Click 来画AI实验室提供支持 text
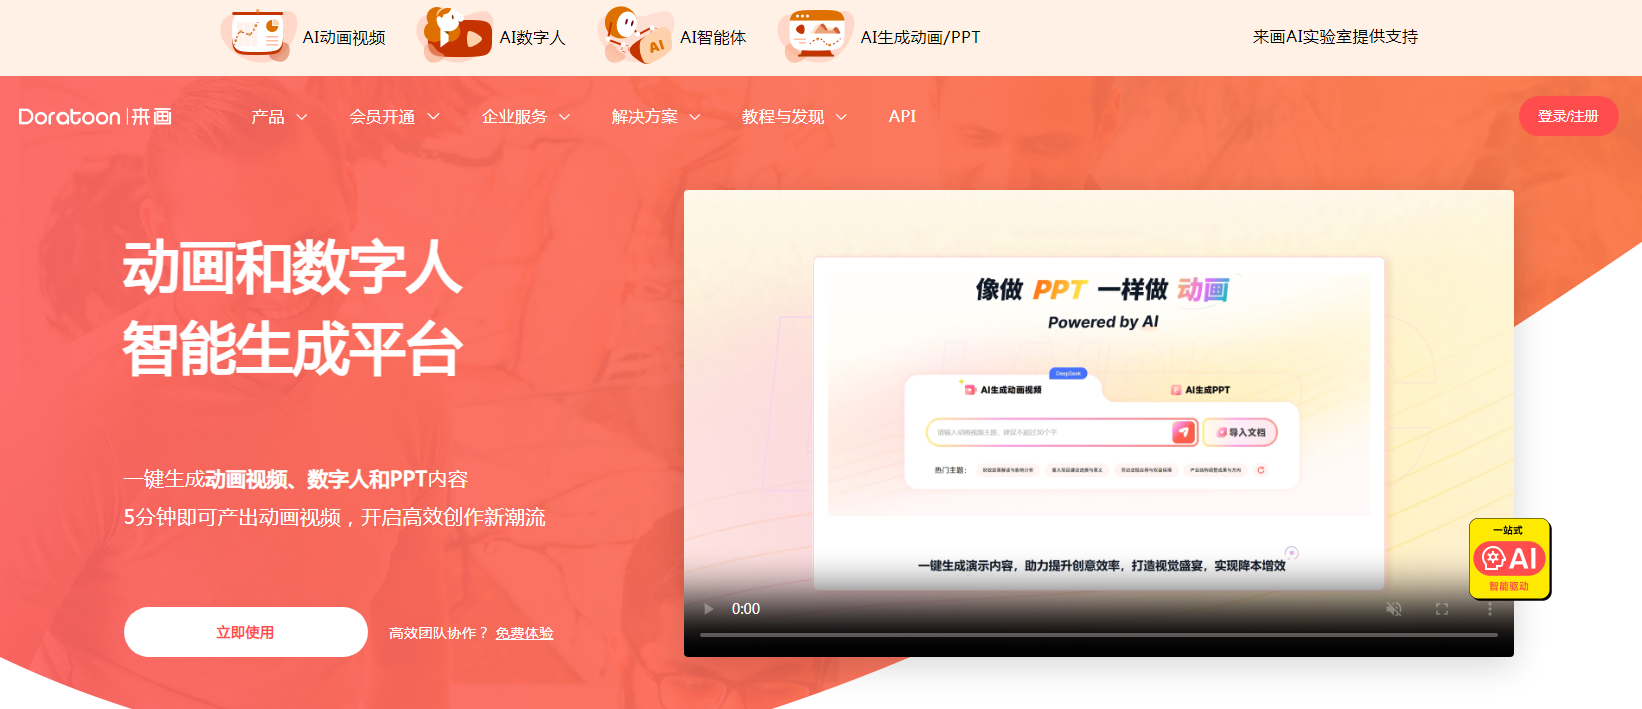The height and width of the screenshot is (709, 1642). (x=1335, y=36)
